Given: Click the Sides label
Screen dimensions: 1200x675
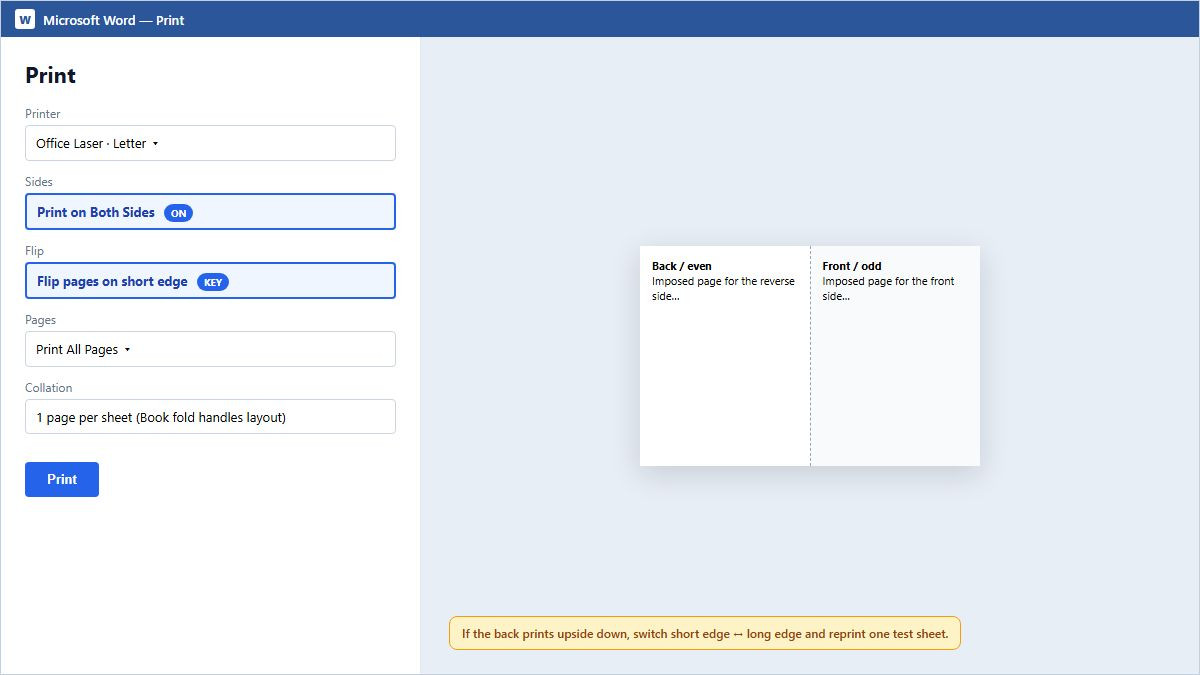Looking at the screenshot, I should [x=39, y=182].
